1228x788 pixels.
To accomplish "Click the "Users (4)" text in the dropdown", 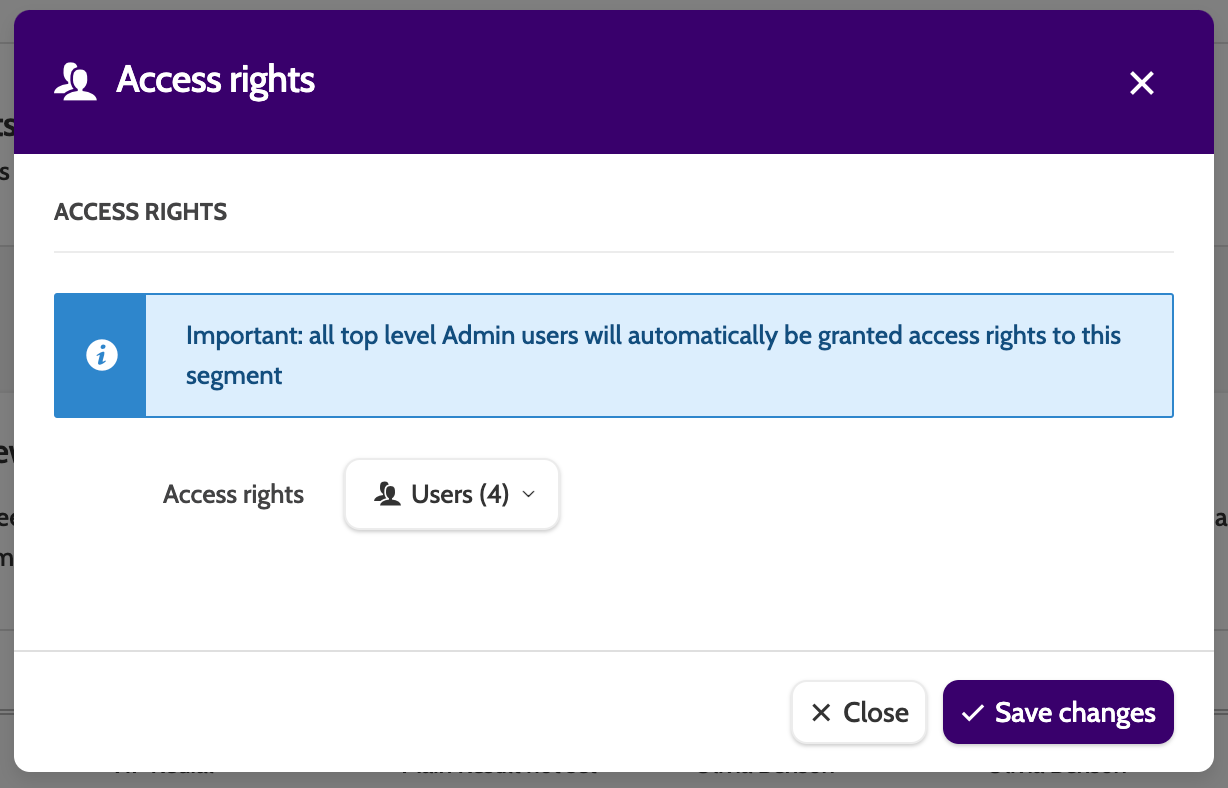I will tap(460, 494).
